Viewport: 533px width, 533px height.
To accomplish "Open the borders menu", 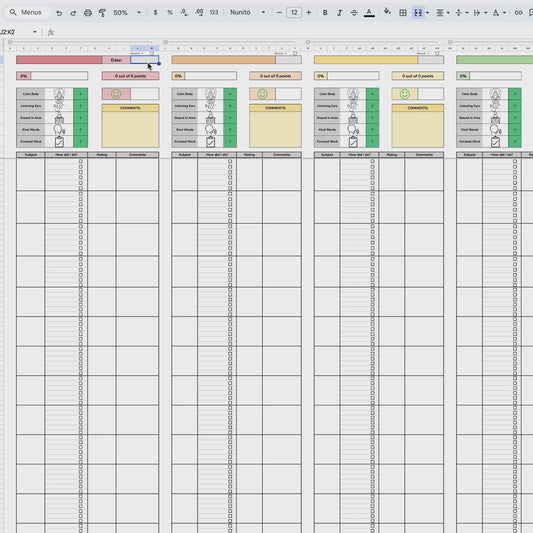I will tap(403, 13).
